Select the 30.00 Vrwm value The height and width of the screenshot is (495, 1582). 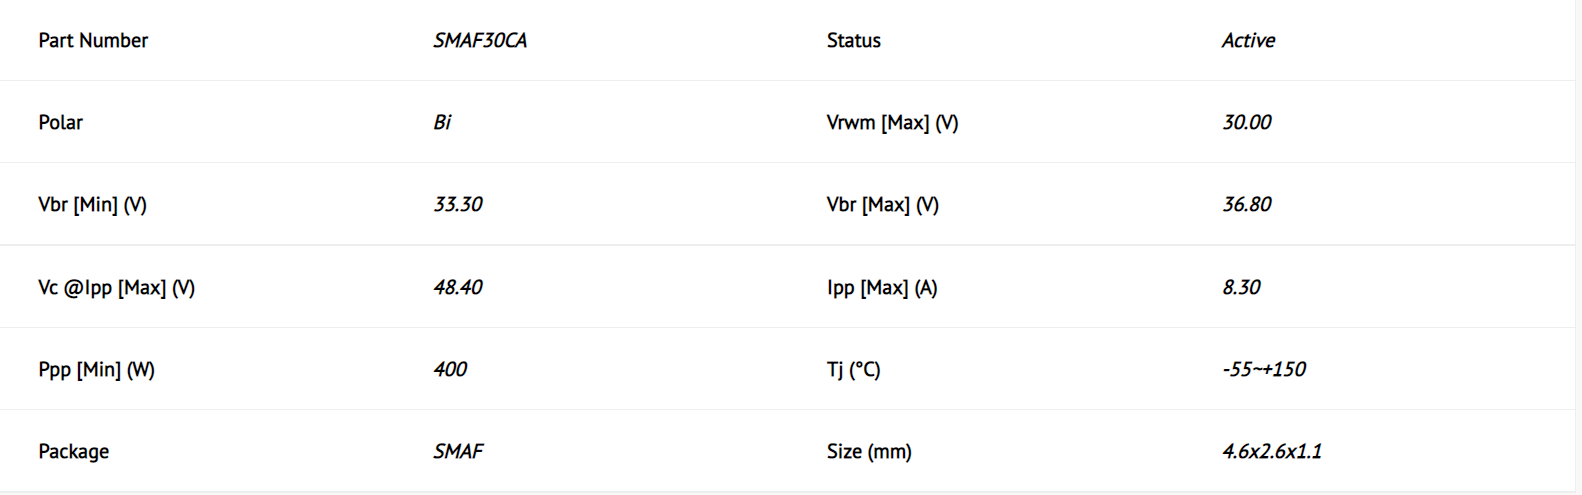click(1247, 122)
